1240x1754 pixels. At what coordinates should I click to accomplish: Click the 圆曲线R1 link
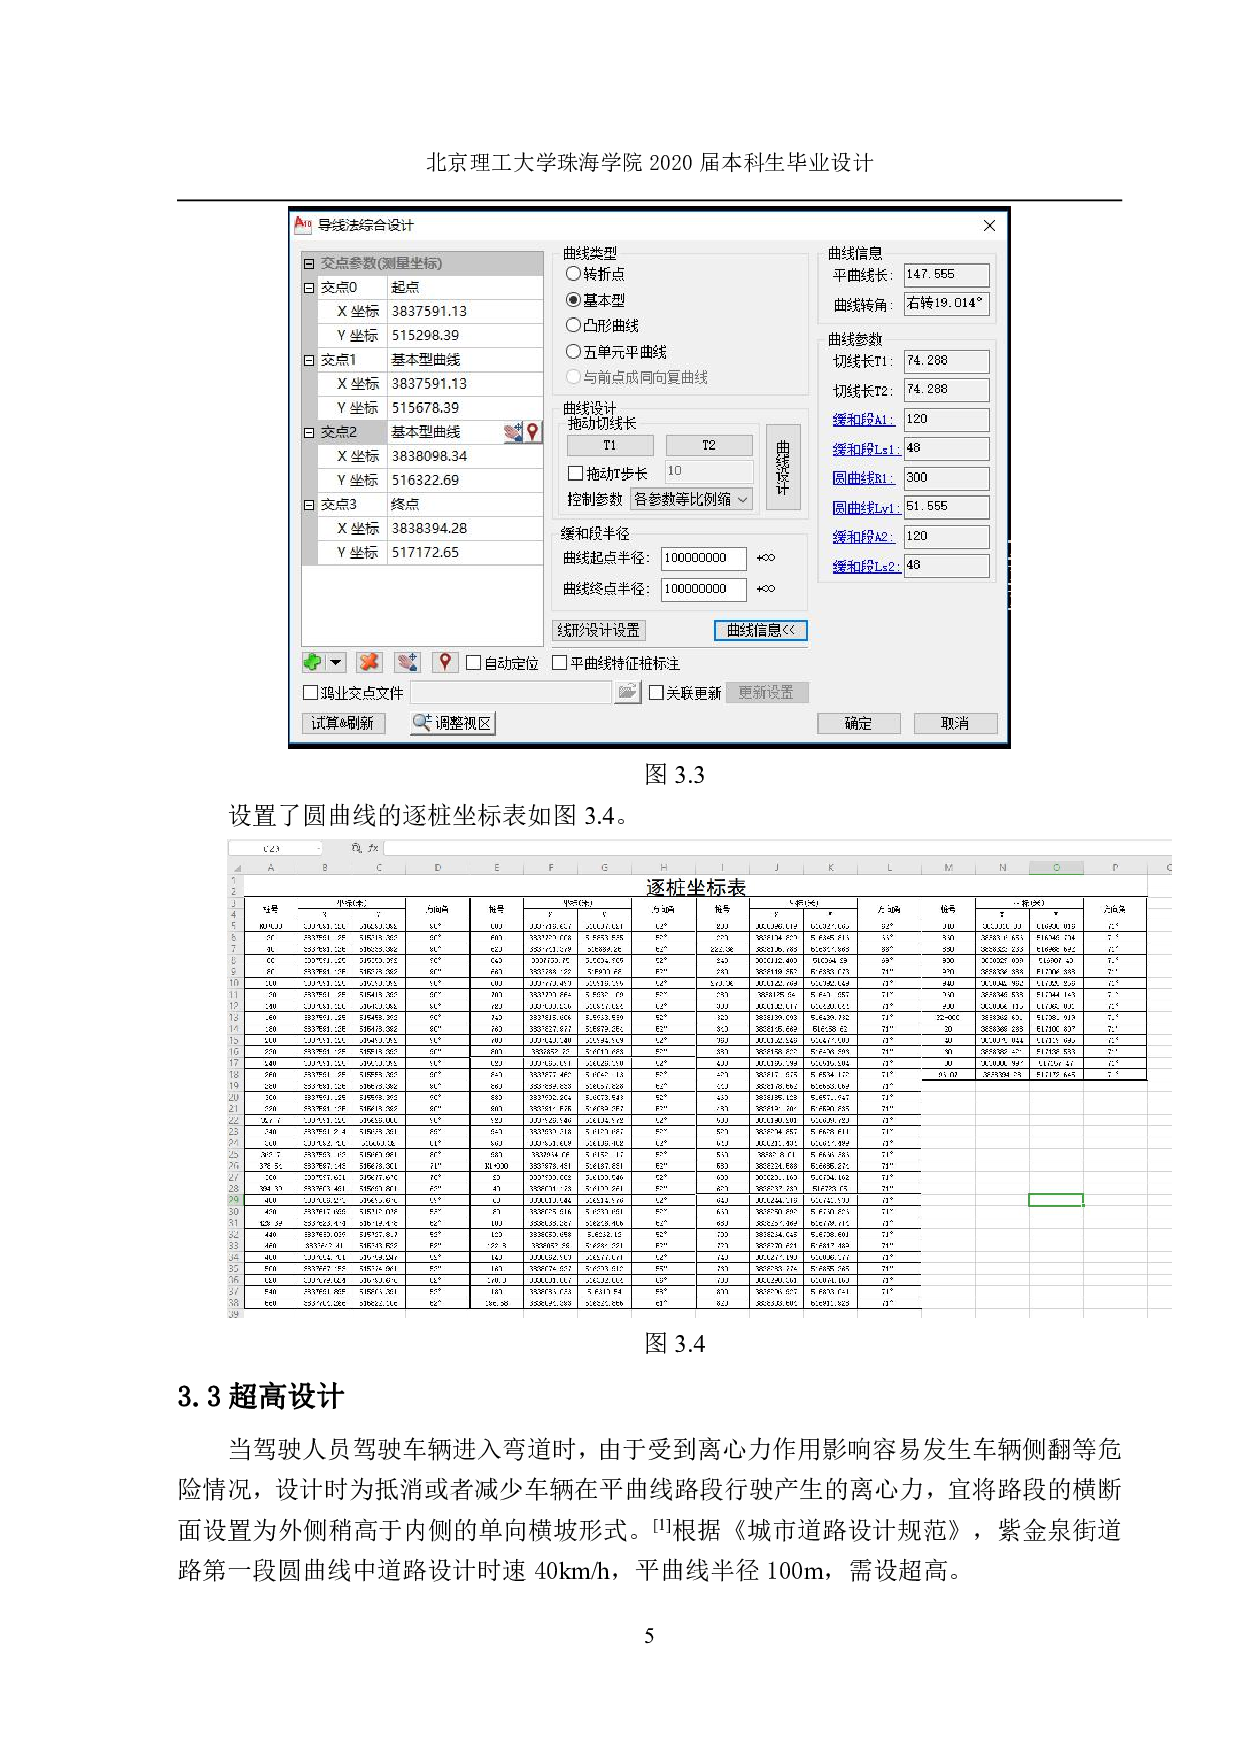tap(864, 478)
